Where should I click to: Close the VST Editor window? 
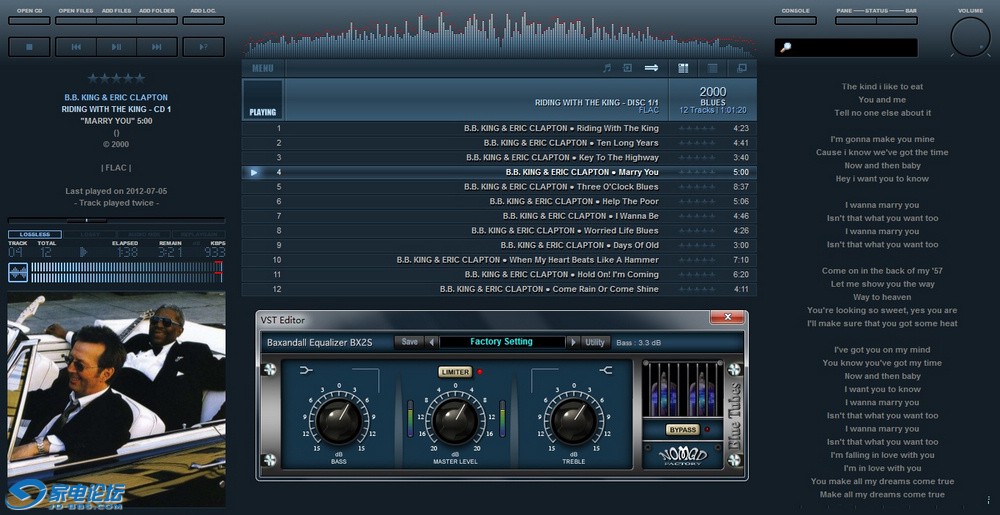[728, 317]
